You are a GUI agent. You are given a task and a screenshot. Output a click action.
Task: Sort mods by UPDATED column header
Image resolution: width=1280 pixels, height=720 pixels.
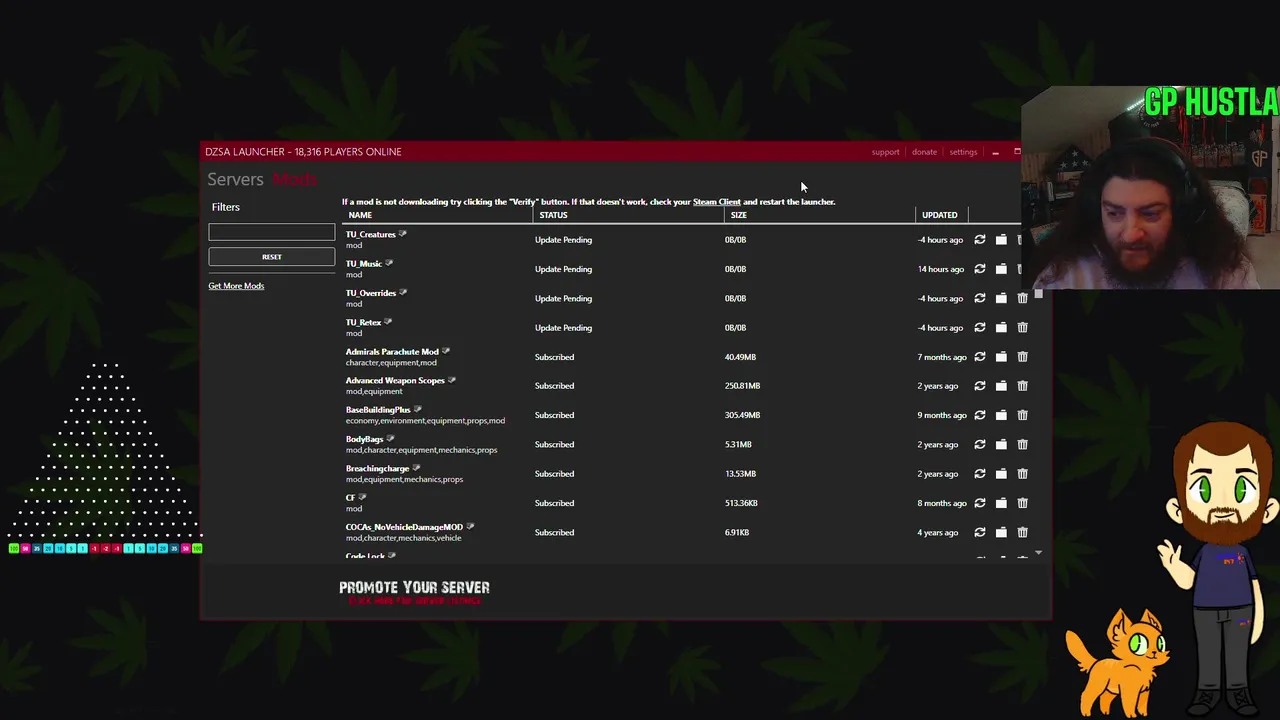939,215
